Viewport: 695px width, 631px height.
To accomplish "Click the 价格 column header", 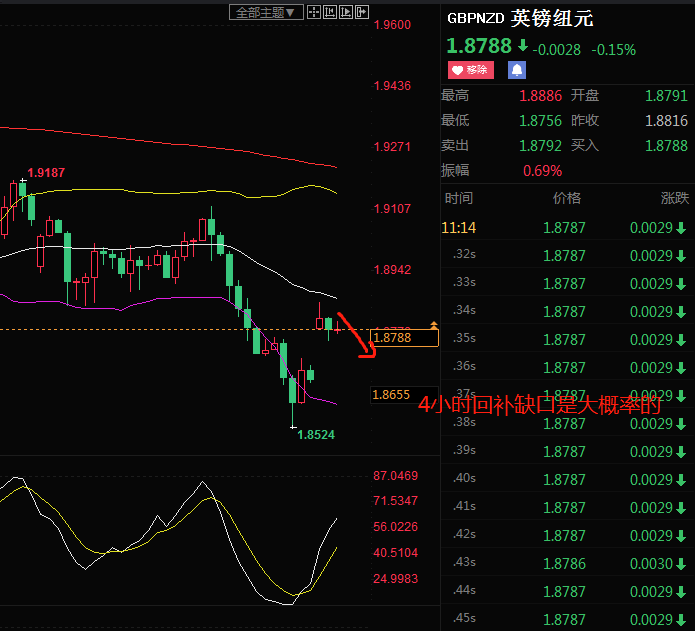I will 566,198.
